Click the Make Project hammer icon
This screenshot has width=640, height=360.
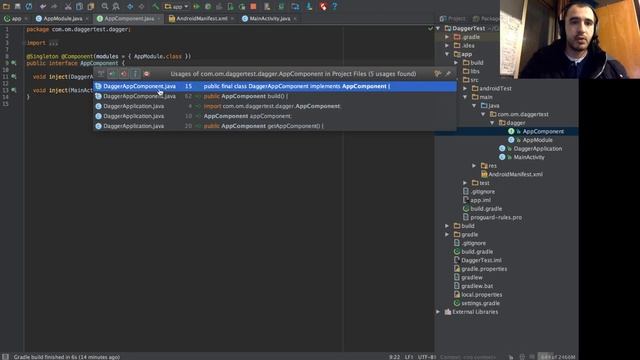click(x=156, y=7)
